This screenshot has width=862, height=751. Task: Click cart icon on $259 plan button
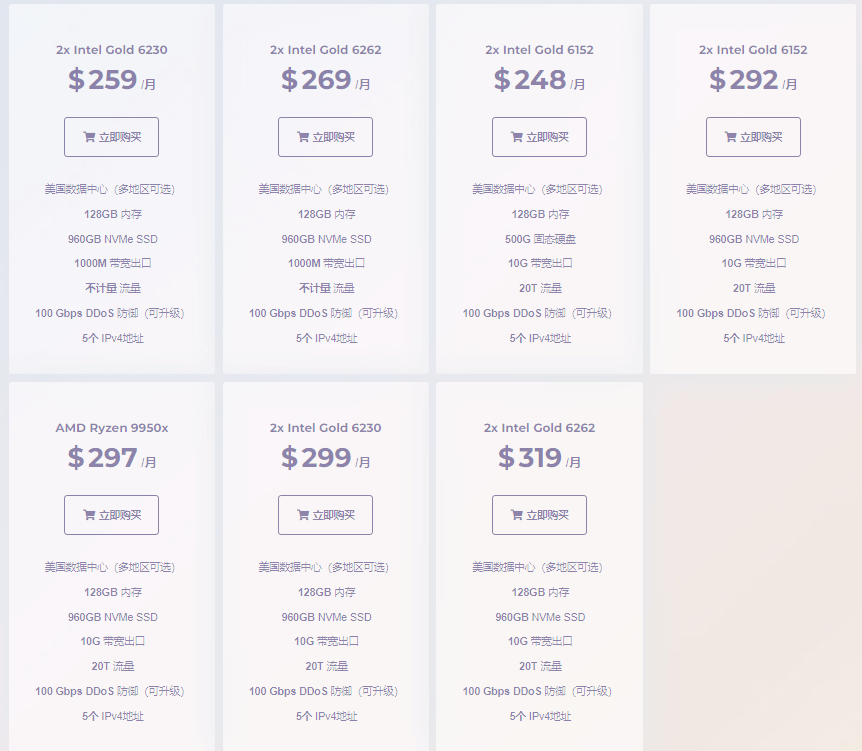(x=89, y=137)
